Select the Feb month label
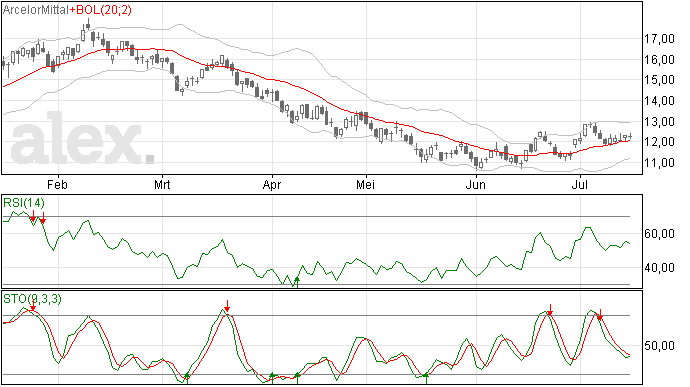690x387 pixels. (58, 184)
